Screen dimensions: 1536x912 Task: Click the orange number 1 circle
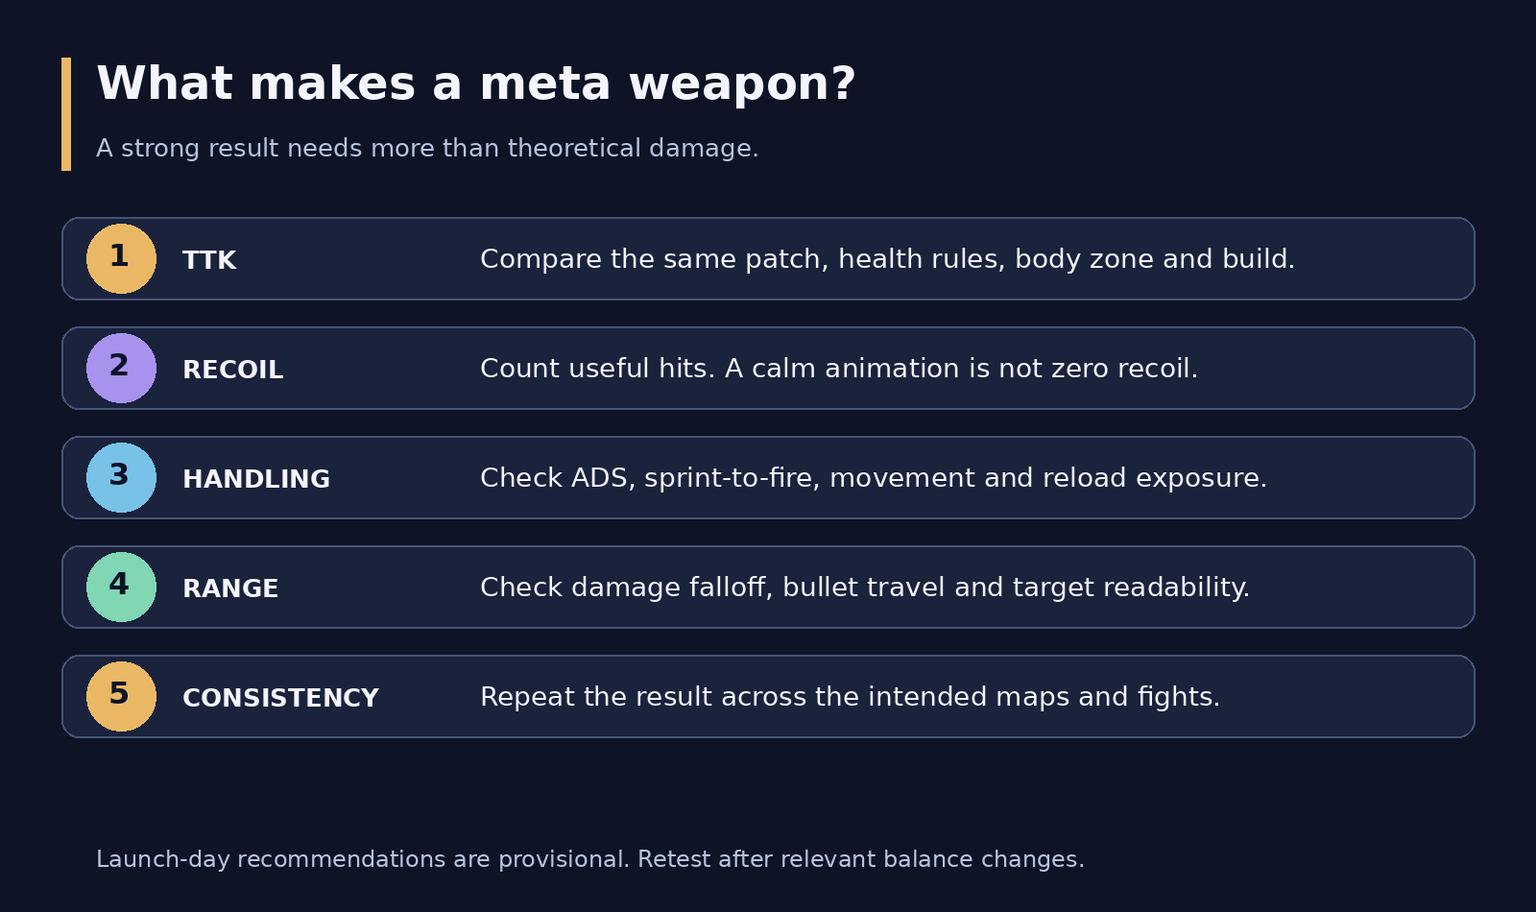121,259
